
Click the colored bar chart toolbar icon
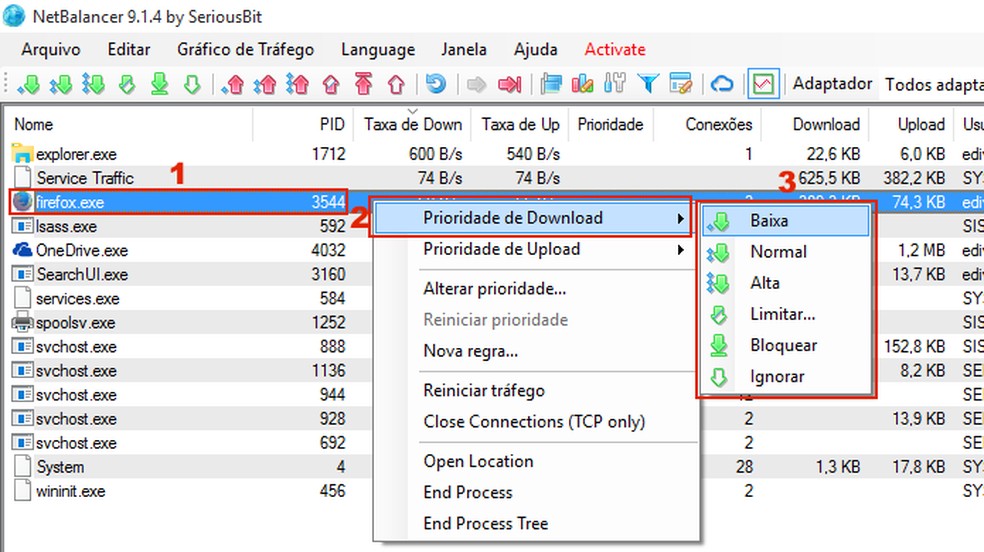click(x=583, y=83)
